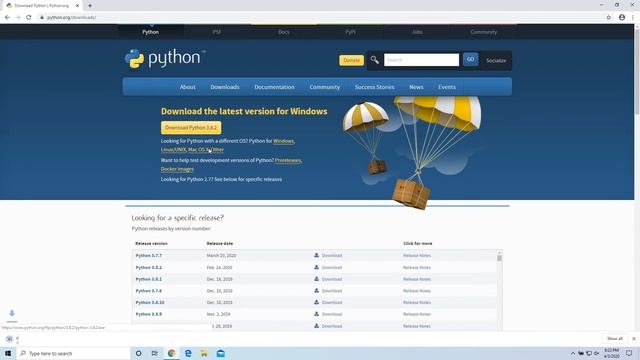Follow the Mac OS X link
Viewport: 640px width, 360px height.
tap(200, 150)
